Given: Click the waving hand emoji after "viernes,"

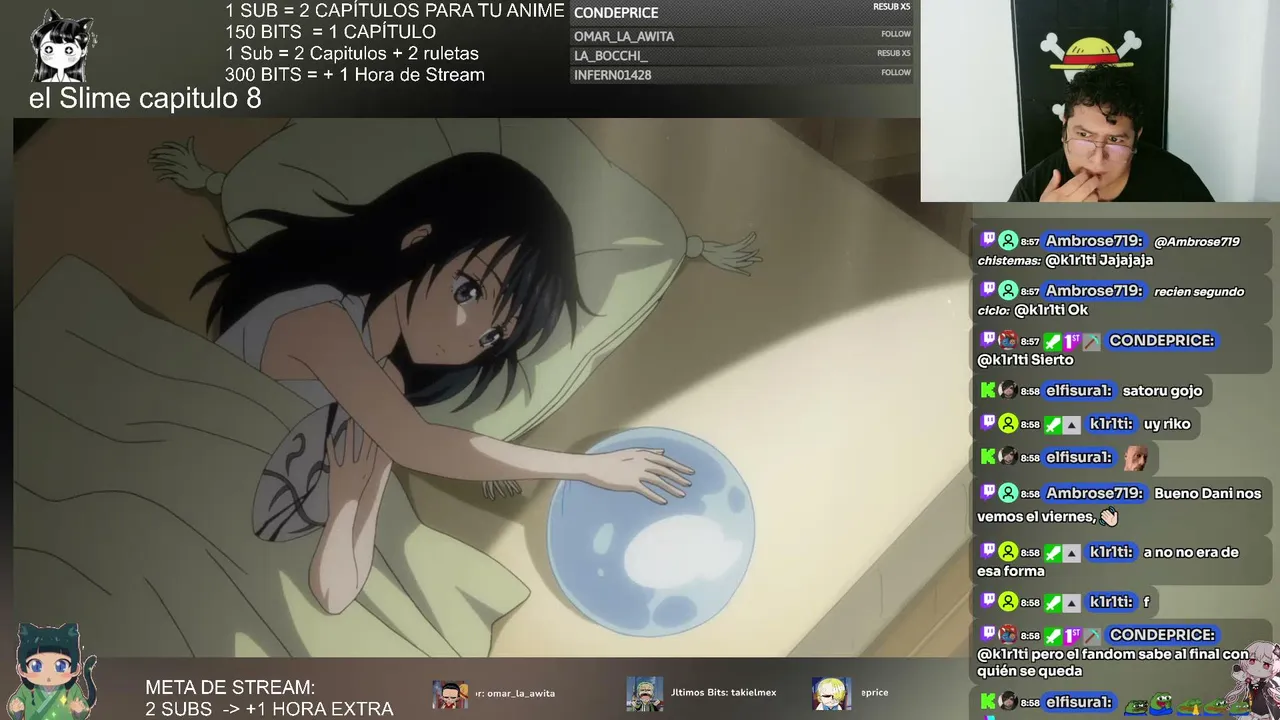Looking at the screenshot, I should click(1107, 517).
